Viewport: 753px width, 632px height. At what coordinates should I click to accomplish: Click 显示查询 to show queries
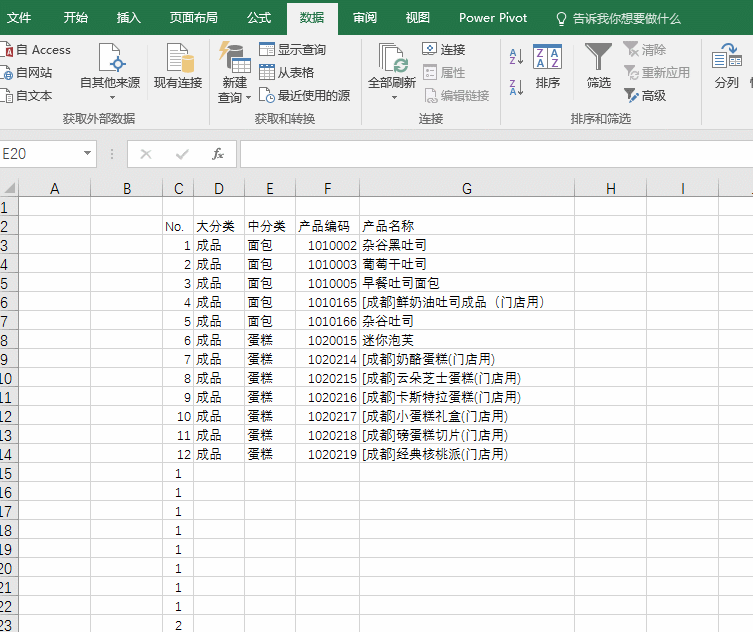291,50
